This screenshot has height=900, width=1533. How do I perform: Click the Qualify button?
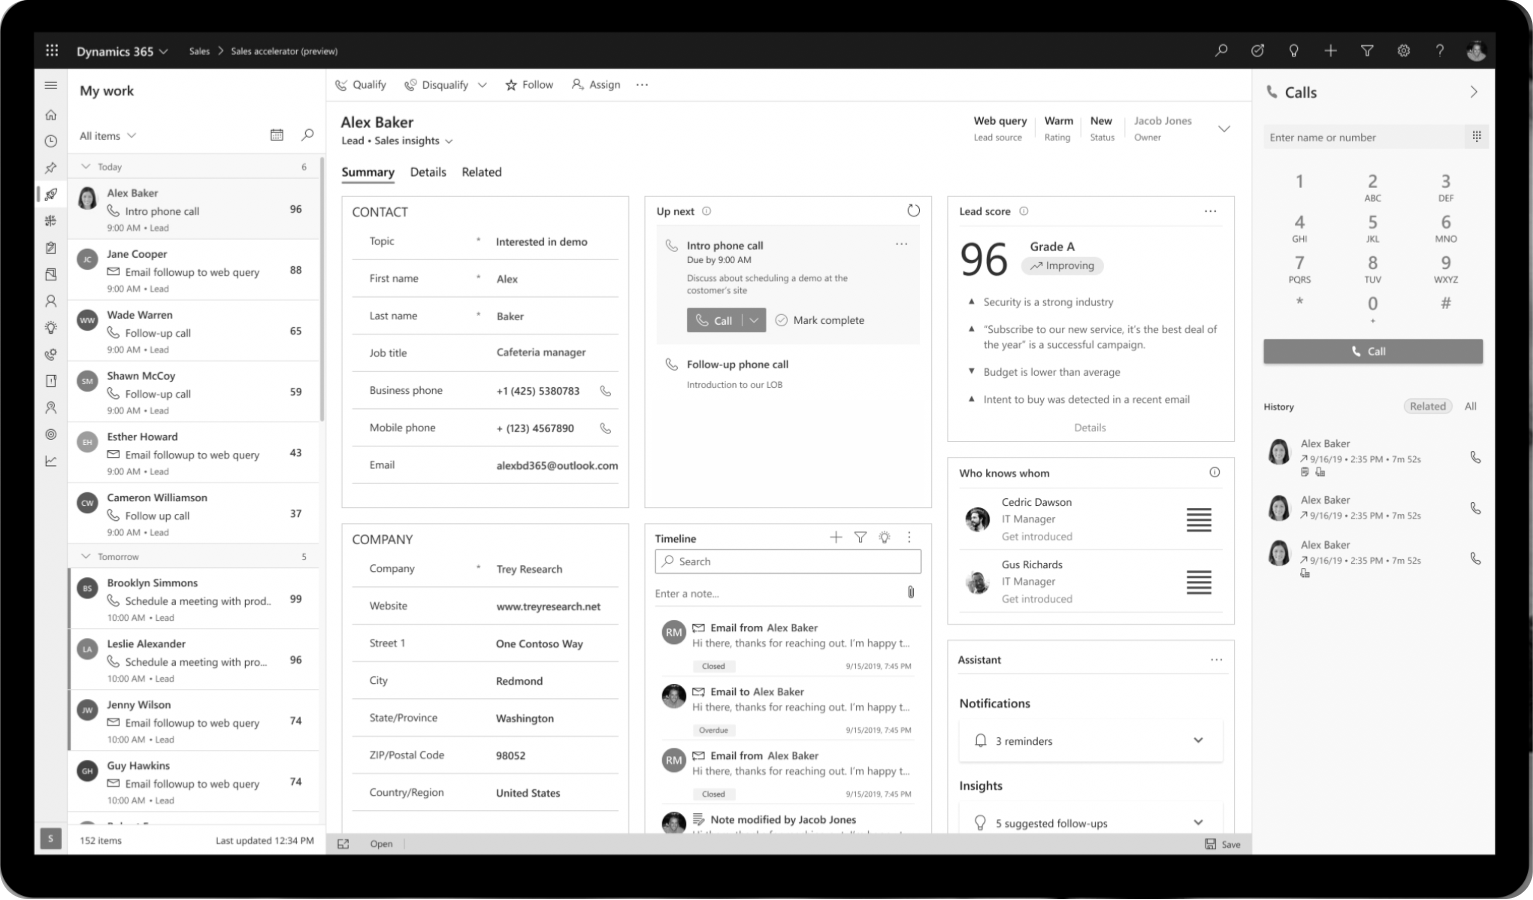click(x=360, y=85)
